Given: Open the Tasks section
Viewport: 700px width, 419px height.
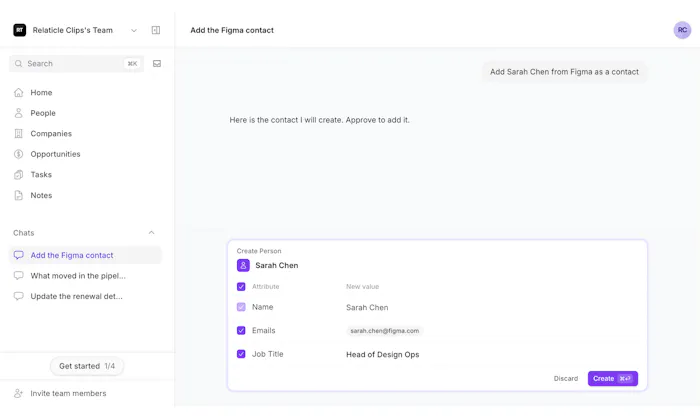Looking at the screenshot, I should 41,174.
